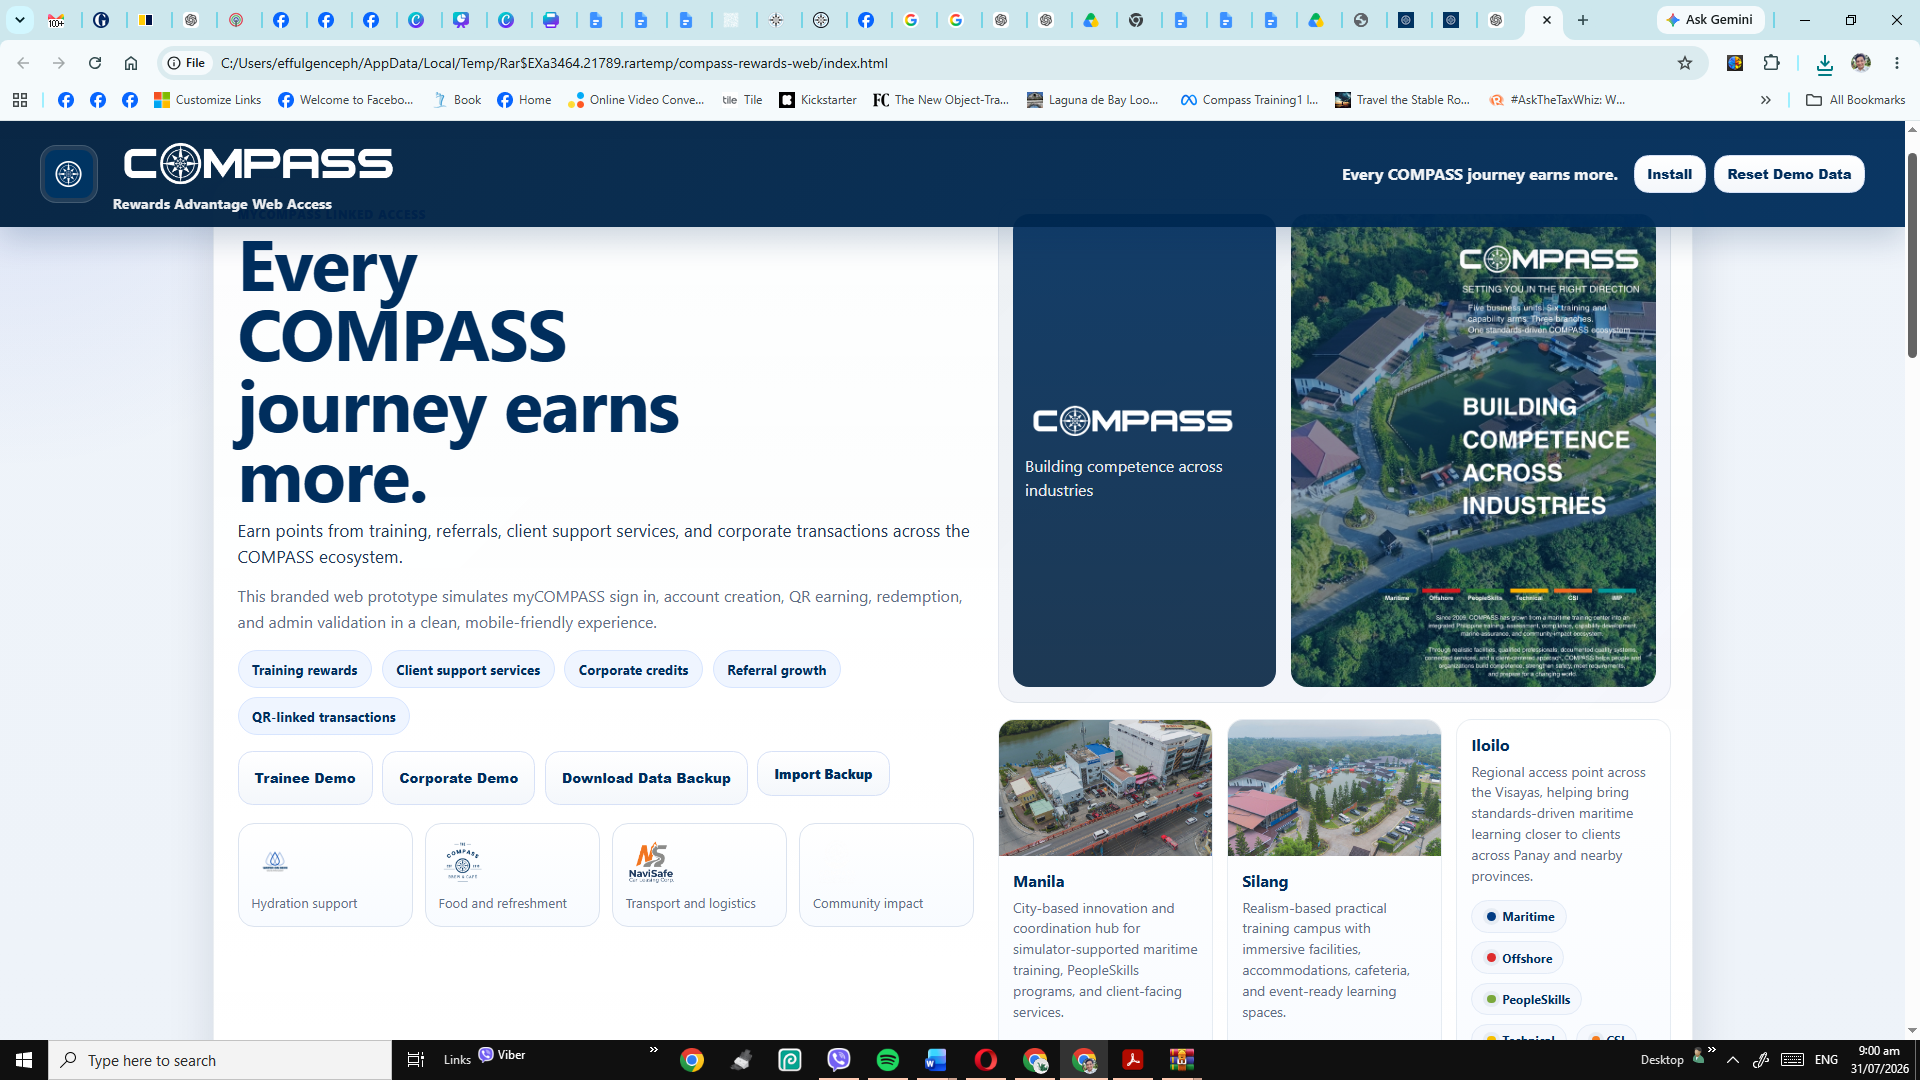Click the Hydration support partner logo

pos(275,861)
